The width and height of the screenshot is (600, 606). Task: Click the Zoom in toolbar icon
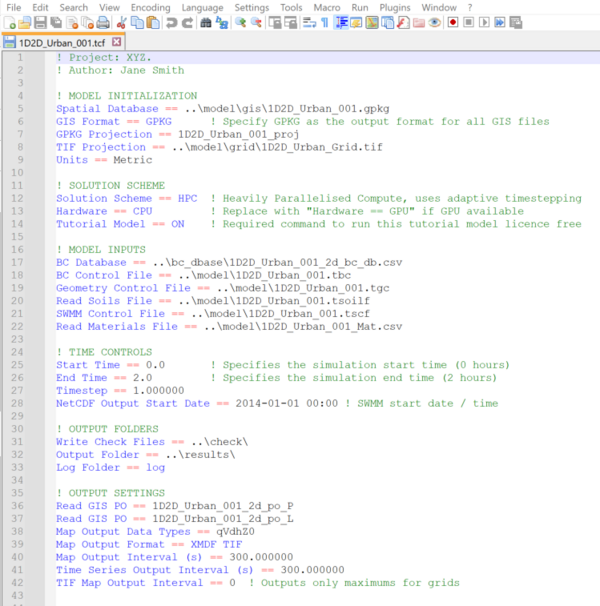point(241,22)
